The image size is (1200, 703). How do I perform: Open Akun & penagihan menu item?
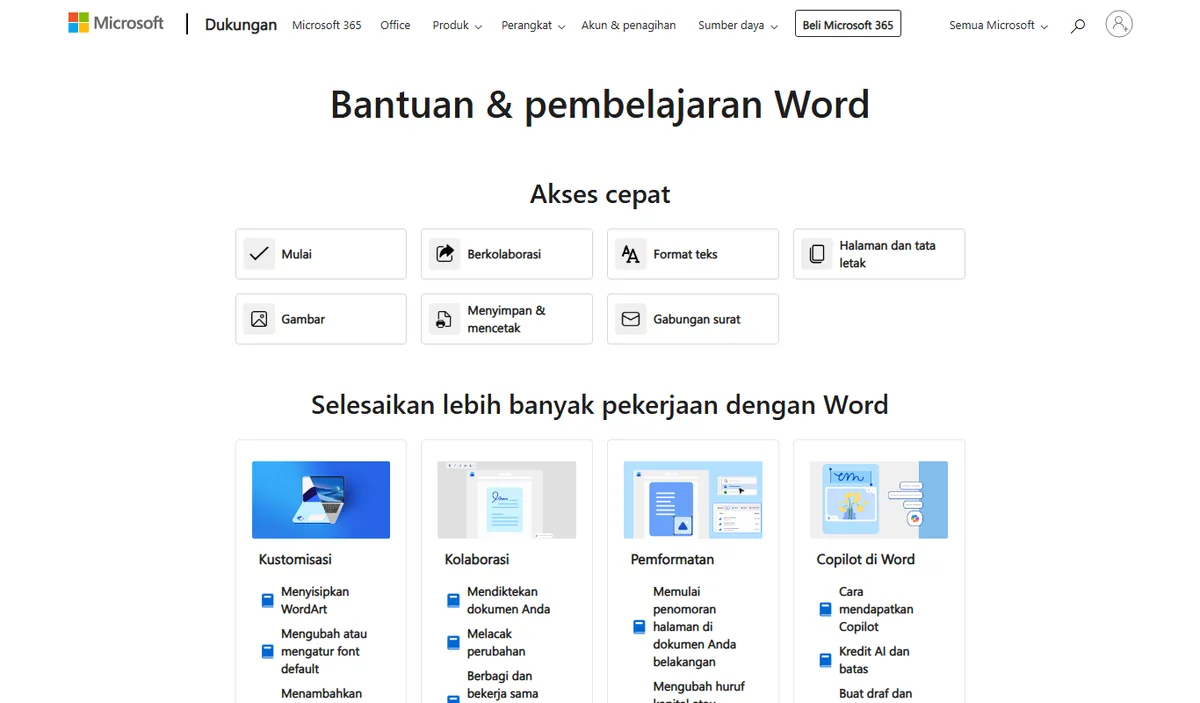click(628, 25)
